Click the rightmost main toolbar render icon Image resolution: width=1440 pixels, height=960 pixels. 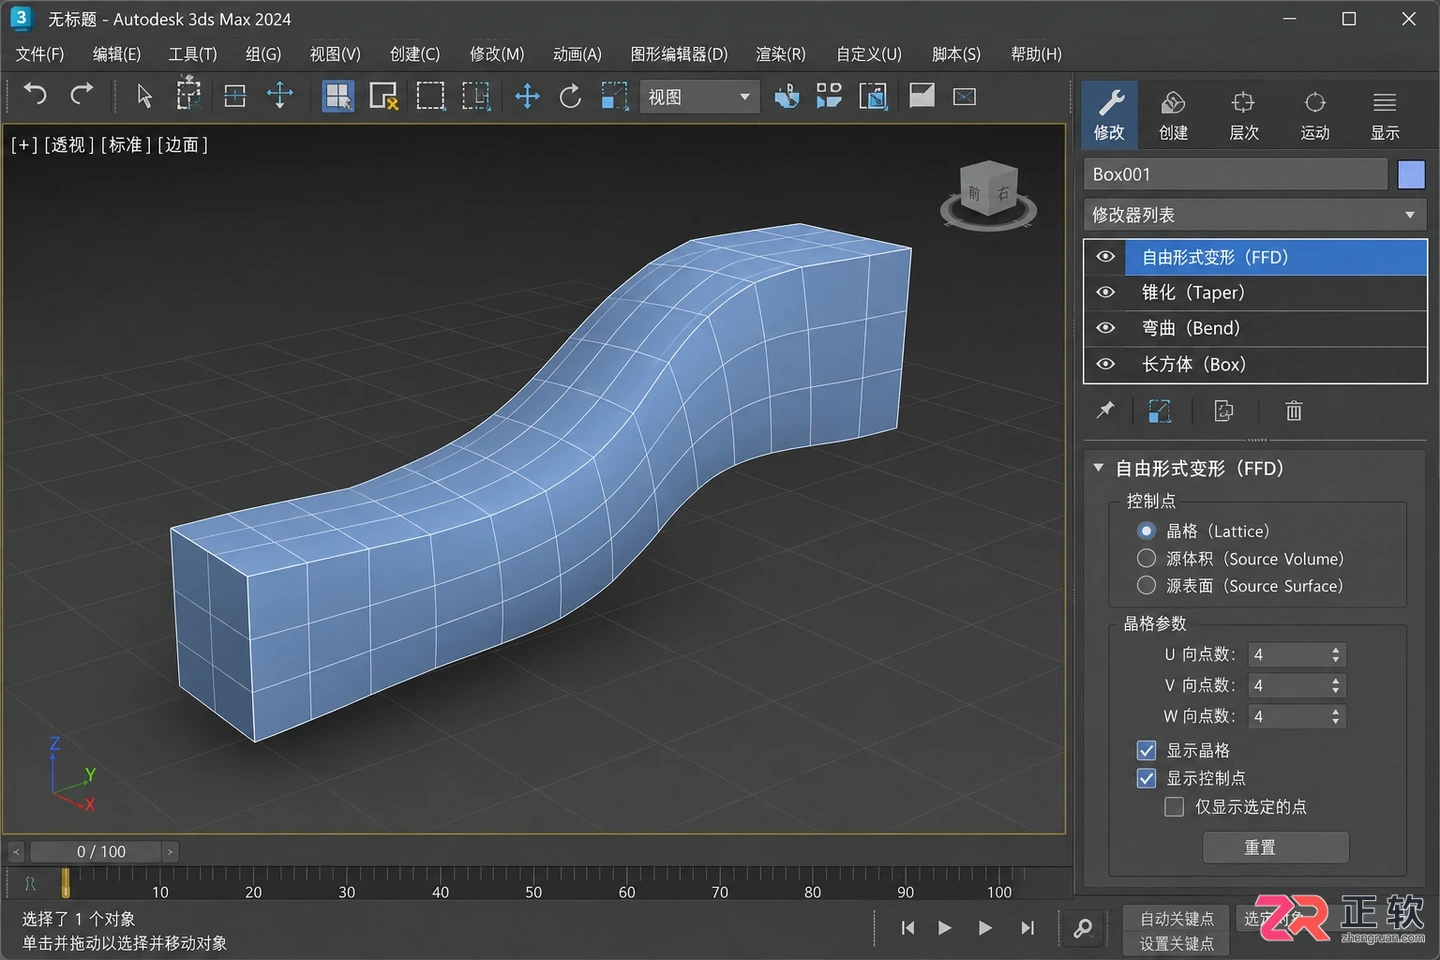(x=965, y=96)
